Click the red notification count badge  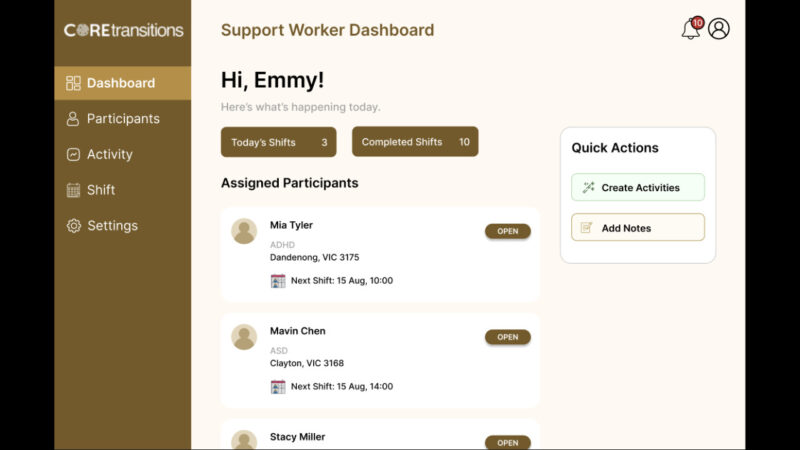coord(697,22)
